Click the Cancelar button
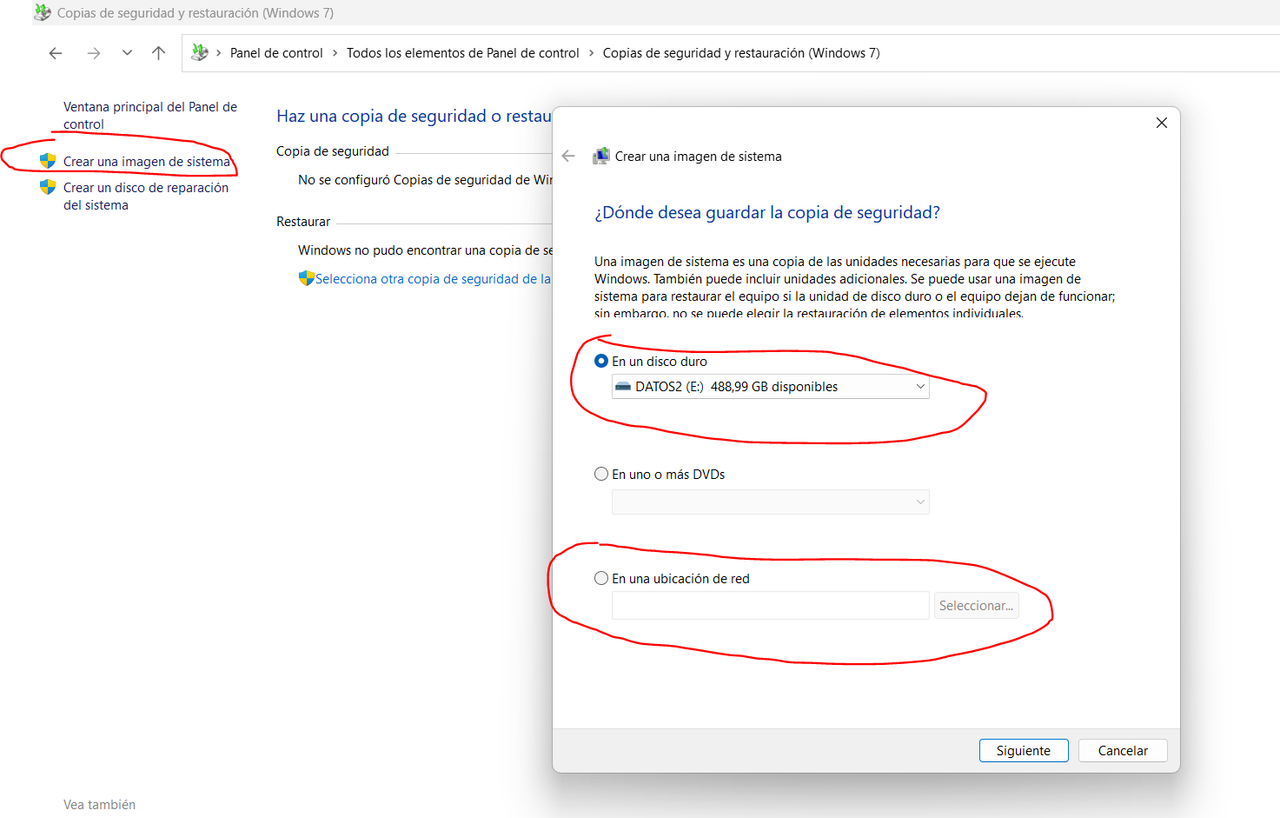 1123,750
